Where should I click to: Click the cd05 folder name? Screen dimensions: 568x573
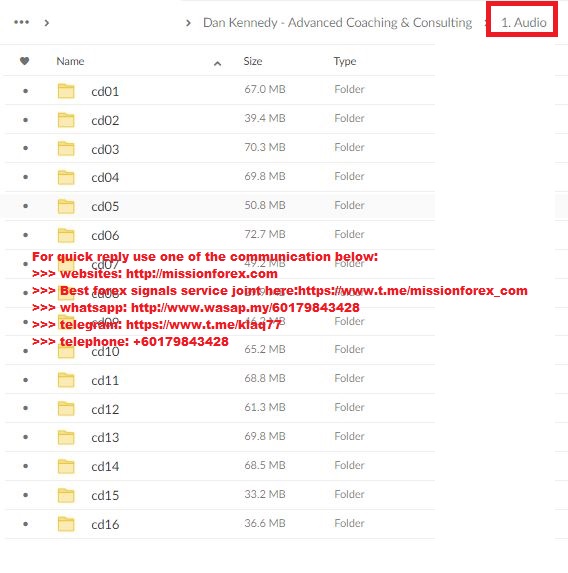click(x=105, y=206)
